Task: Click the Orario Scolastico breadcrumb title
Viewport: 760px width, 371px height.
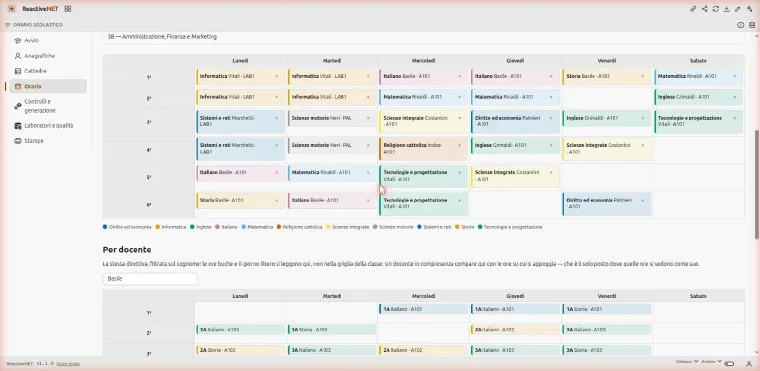Action: pos(38,25)
